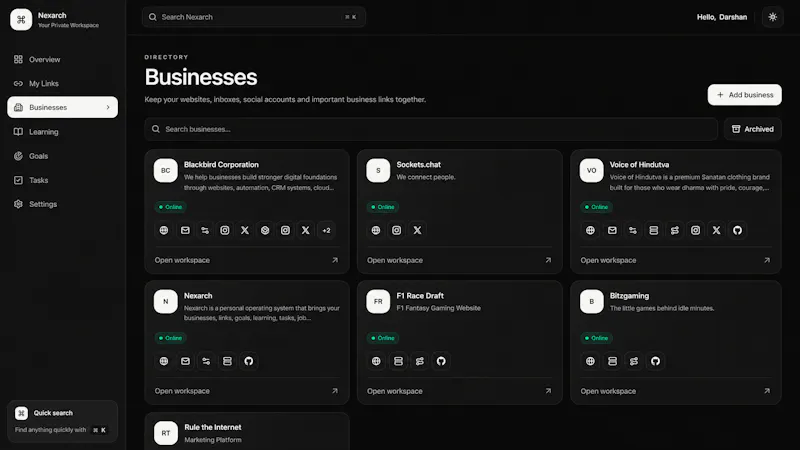Open the Nexarch card's mail icon
Screen dimensions: 800x450
click(x=185, y=361)
